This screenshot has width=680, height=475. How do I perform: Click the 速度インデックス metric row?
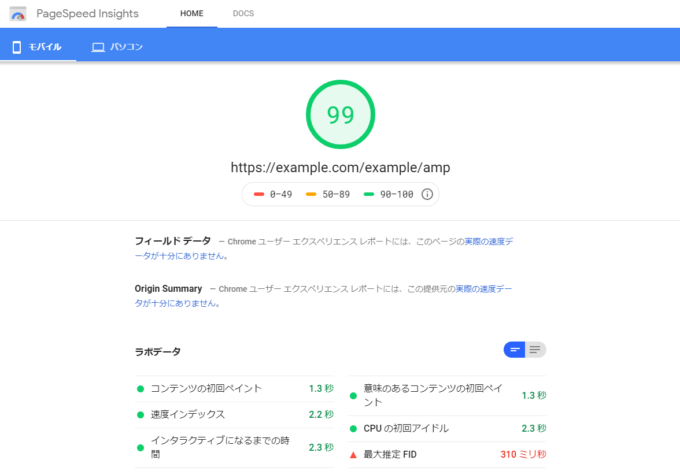(x=234, y=415)
